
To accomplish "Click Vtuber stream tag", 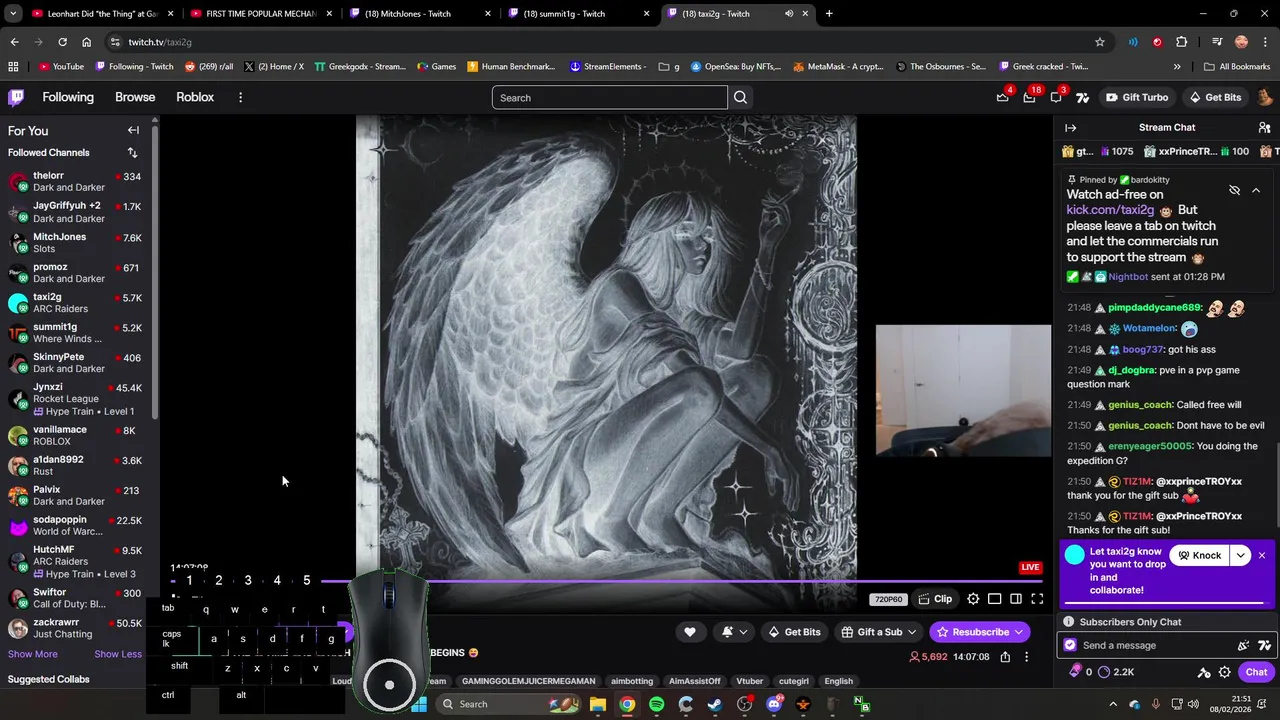I will click(x=750, y=681).
